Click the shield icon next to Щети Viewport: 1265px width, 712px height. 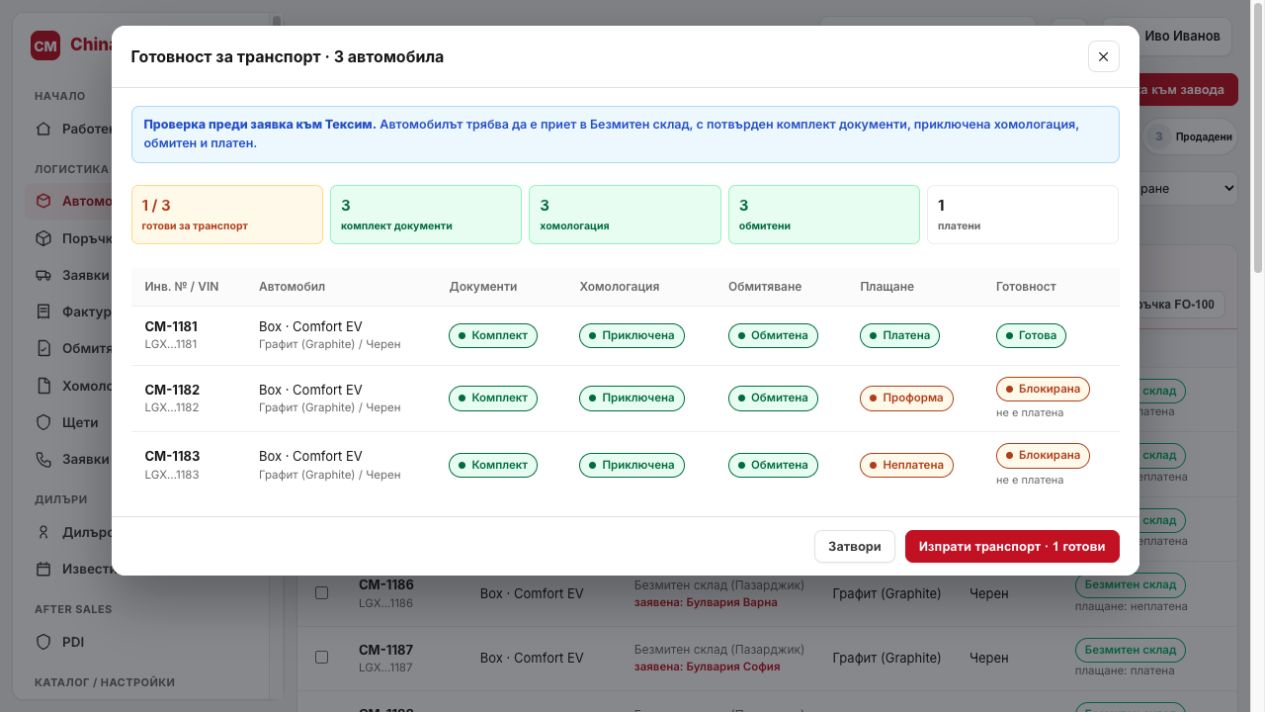[x=43, y=422]
